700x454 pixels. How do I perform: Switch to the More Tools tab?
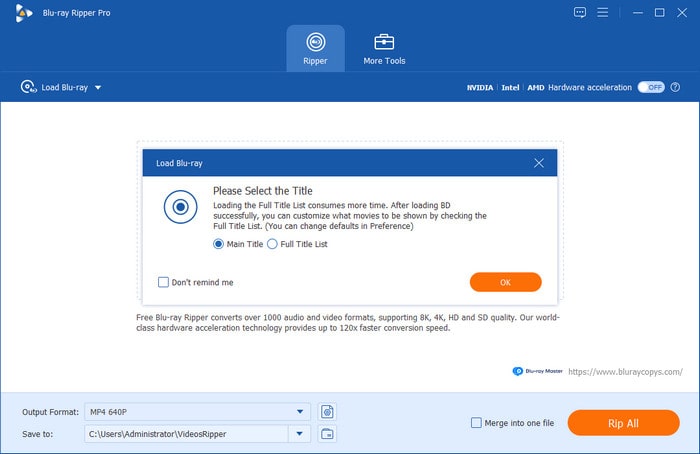click(384, 47)
